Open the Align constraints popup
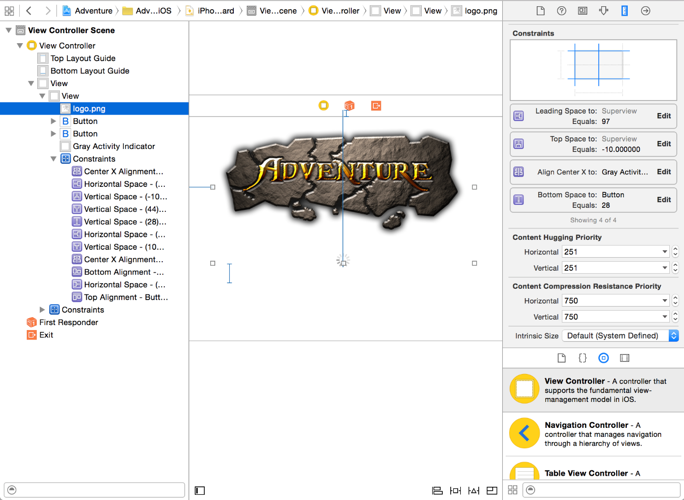 pos(437,490)
